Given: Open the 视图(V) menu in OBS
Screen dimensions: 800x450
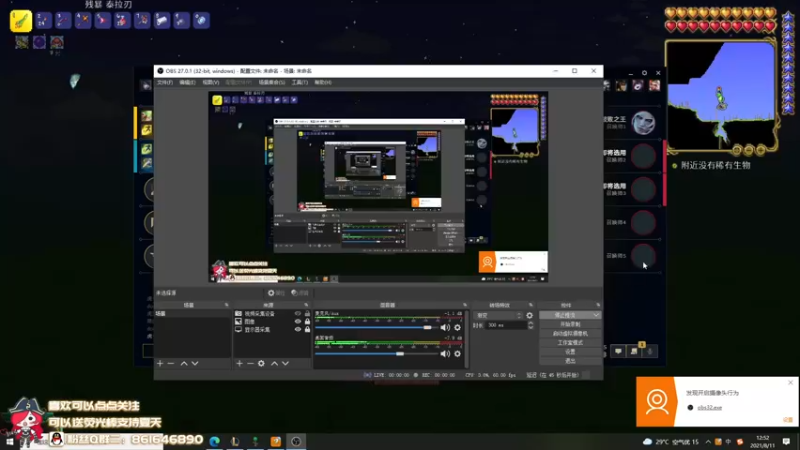Looking at the screenshot, I should 211,82.
